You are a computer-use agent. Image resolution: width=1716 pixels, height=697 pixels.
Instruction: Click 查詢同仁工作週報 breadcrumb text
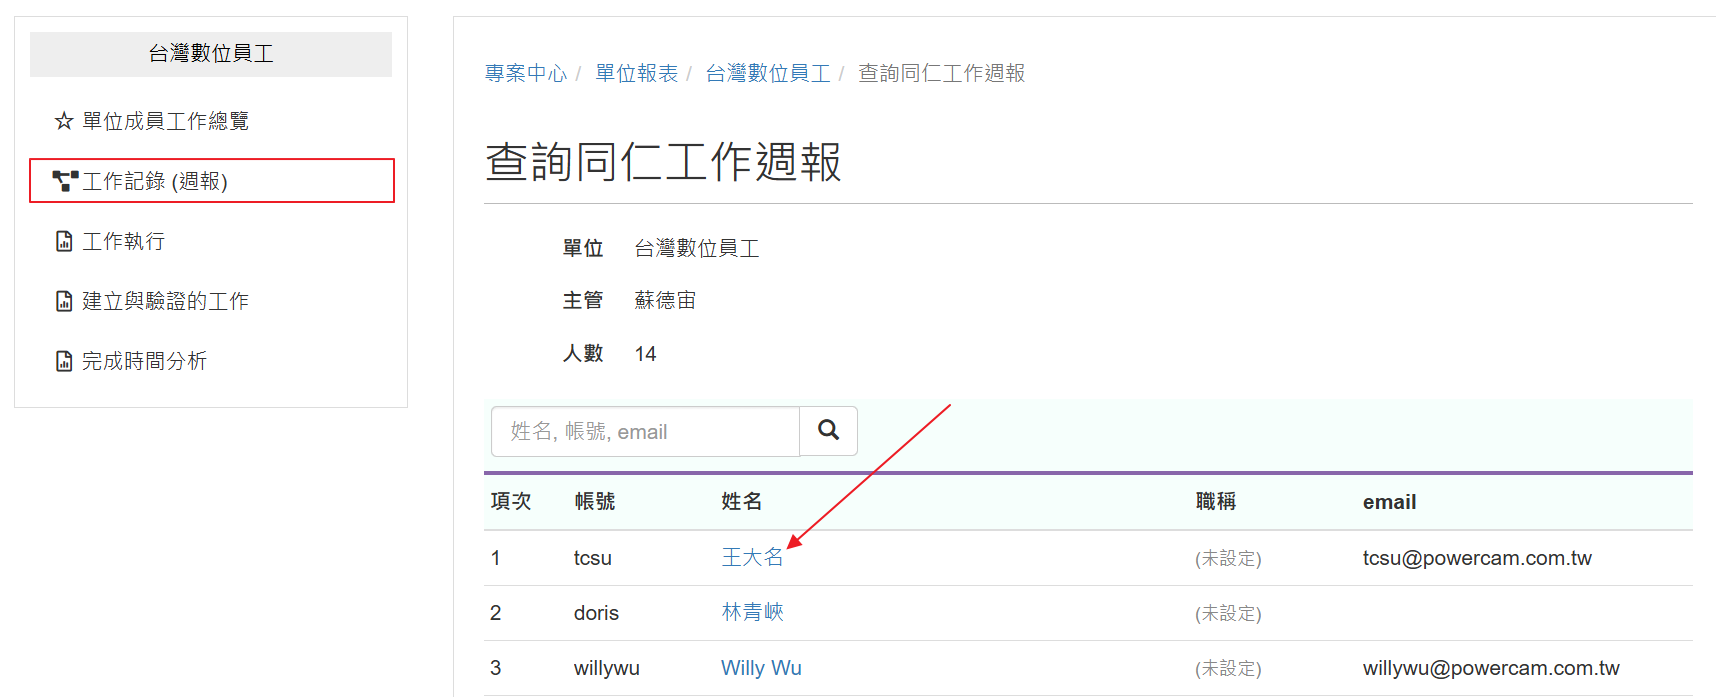tap(941, 73)
